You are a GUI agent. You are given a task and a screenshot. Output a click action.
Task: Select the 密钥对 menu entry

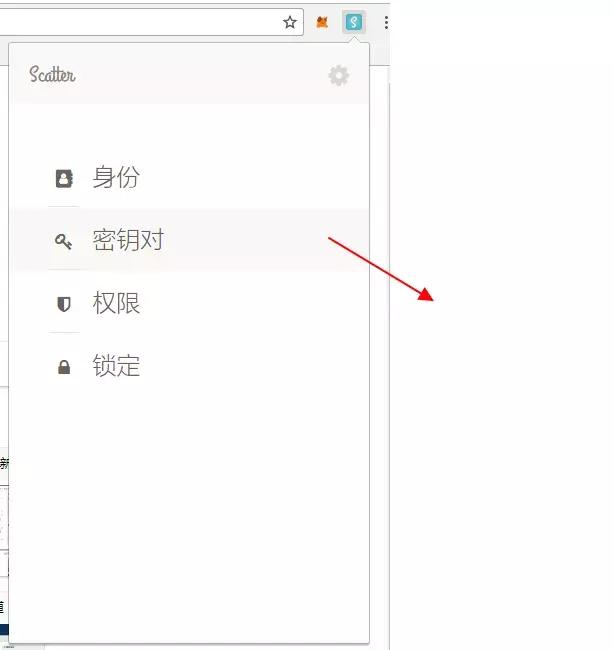pos(189,240)
